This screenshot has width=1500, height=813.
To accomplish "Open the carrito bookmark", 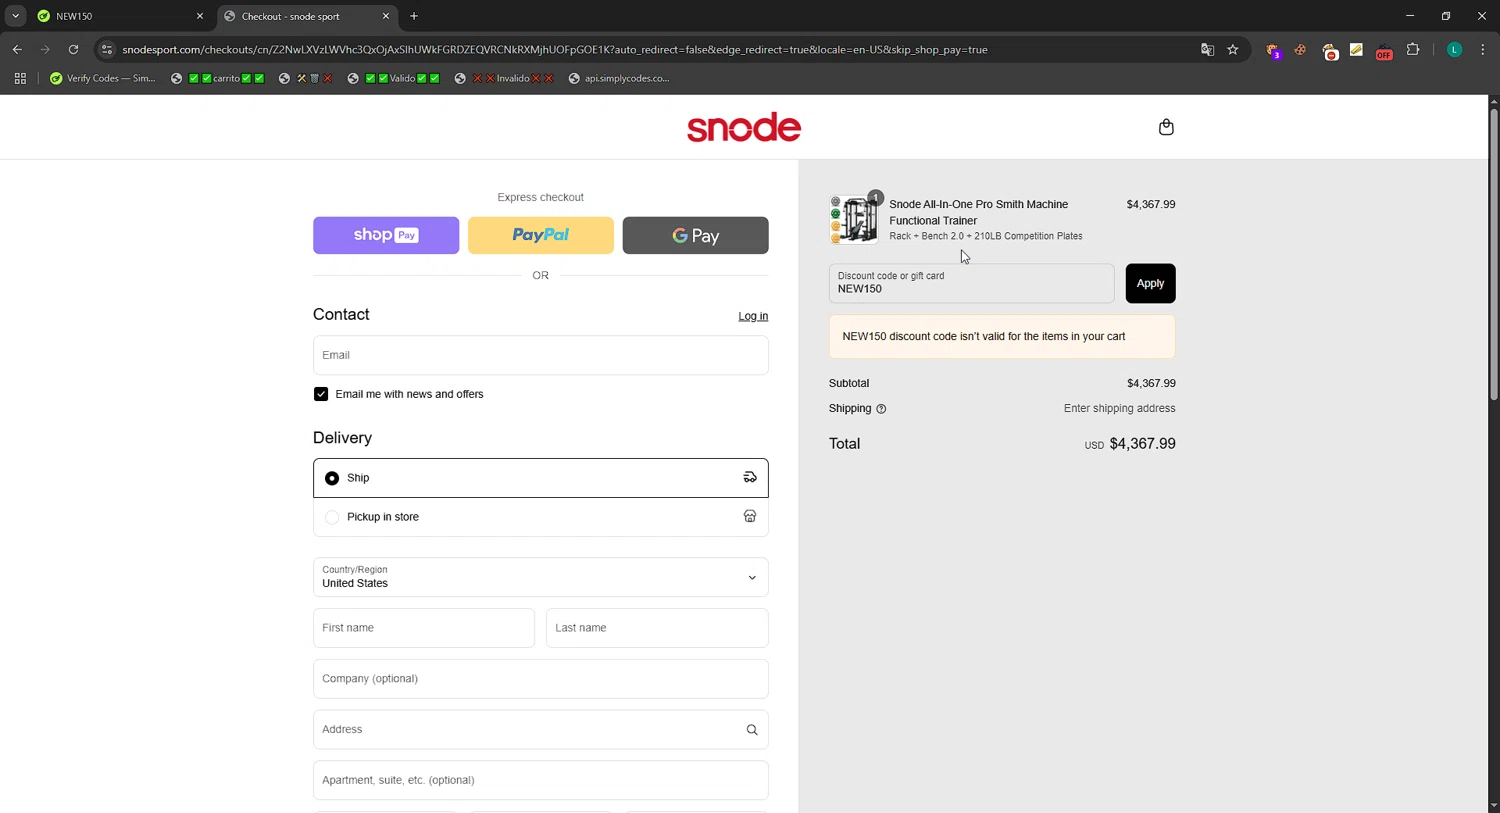I will (217, 78).
